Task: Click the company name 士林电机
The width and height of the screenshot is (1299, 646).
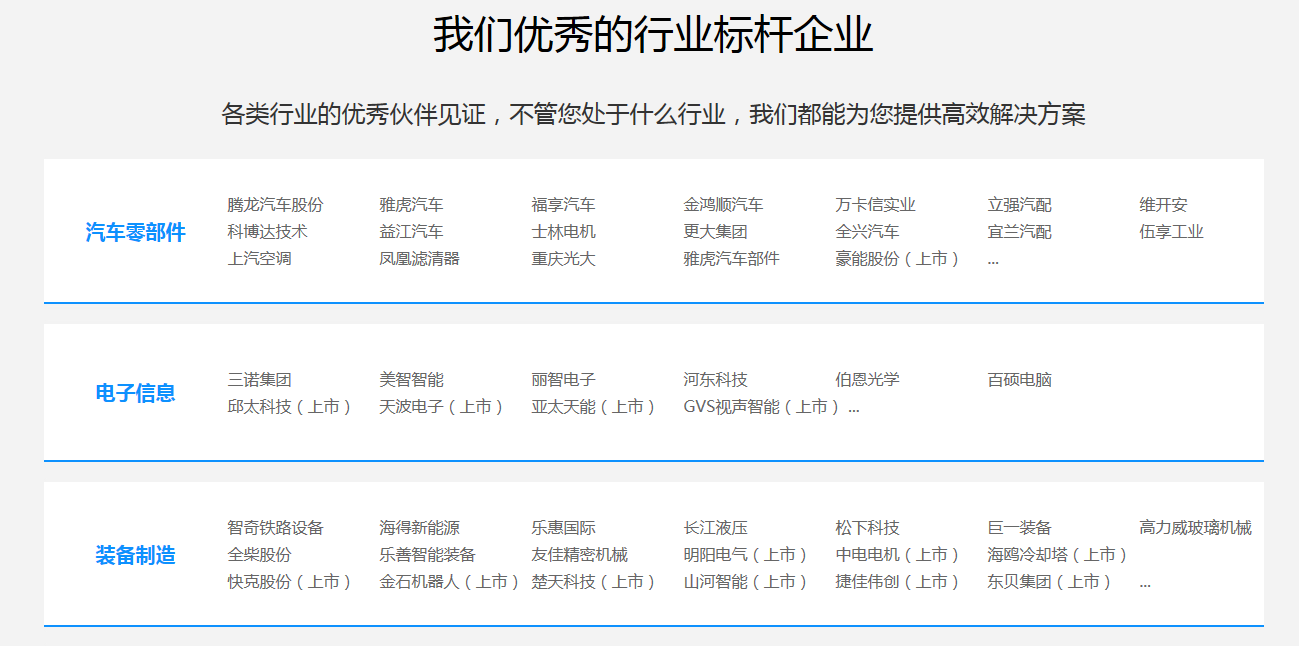Action: point(564,232)
